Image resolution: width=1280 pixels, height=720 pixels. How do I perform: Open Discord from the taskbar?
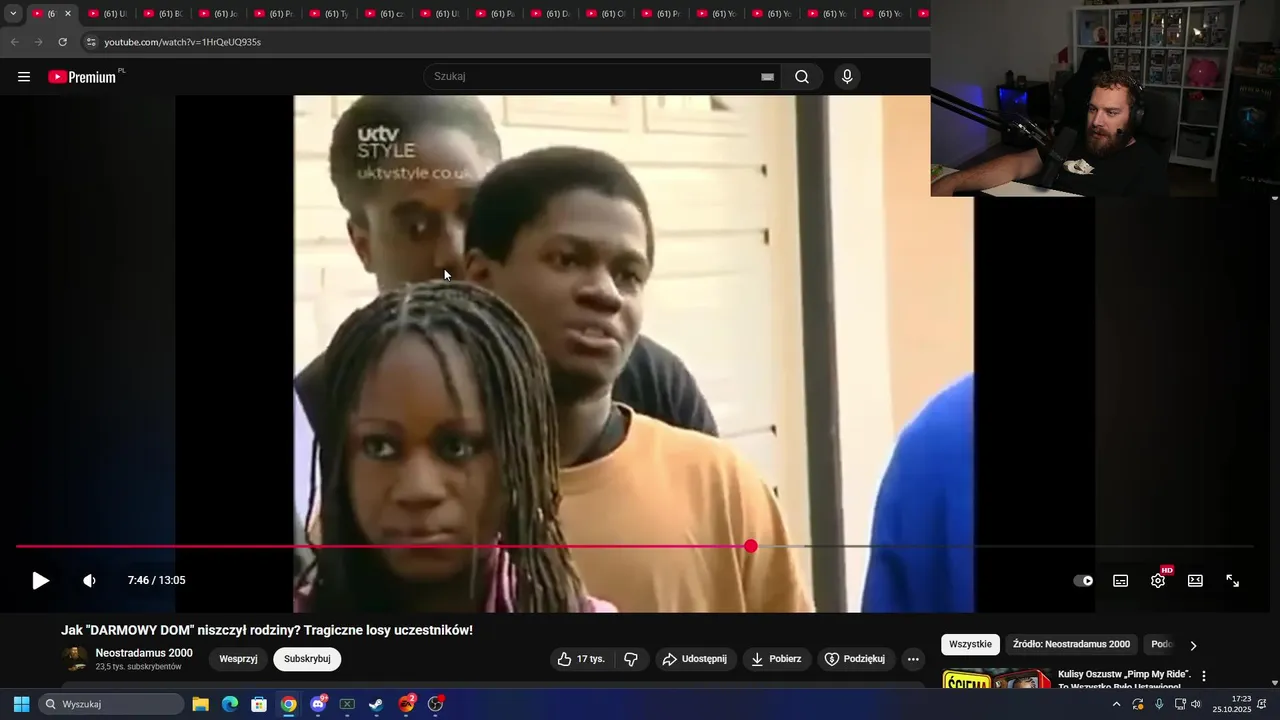(x=318, y=704)
